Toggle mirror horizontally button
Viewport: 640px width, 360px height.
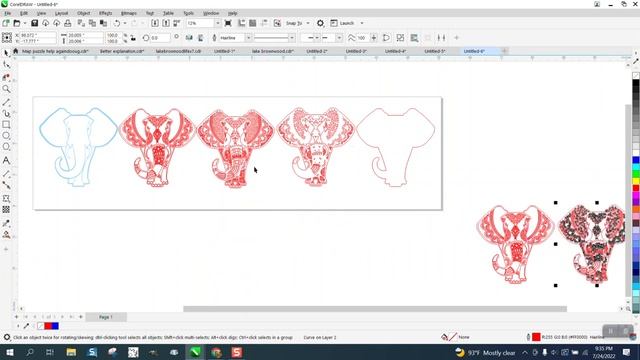tap(189, 38)
